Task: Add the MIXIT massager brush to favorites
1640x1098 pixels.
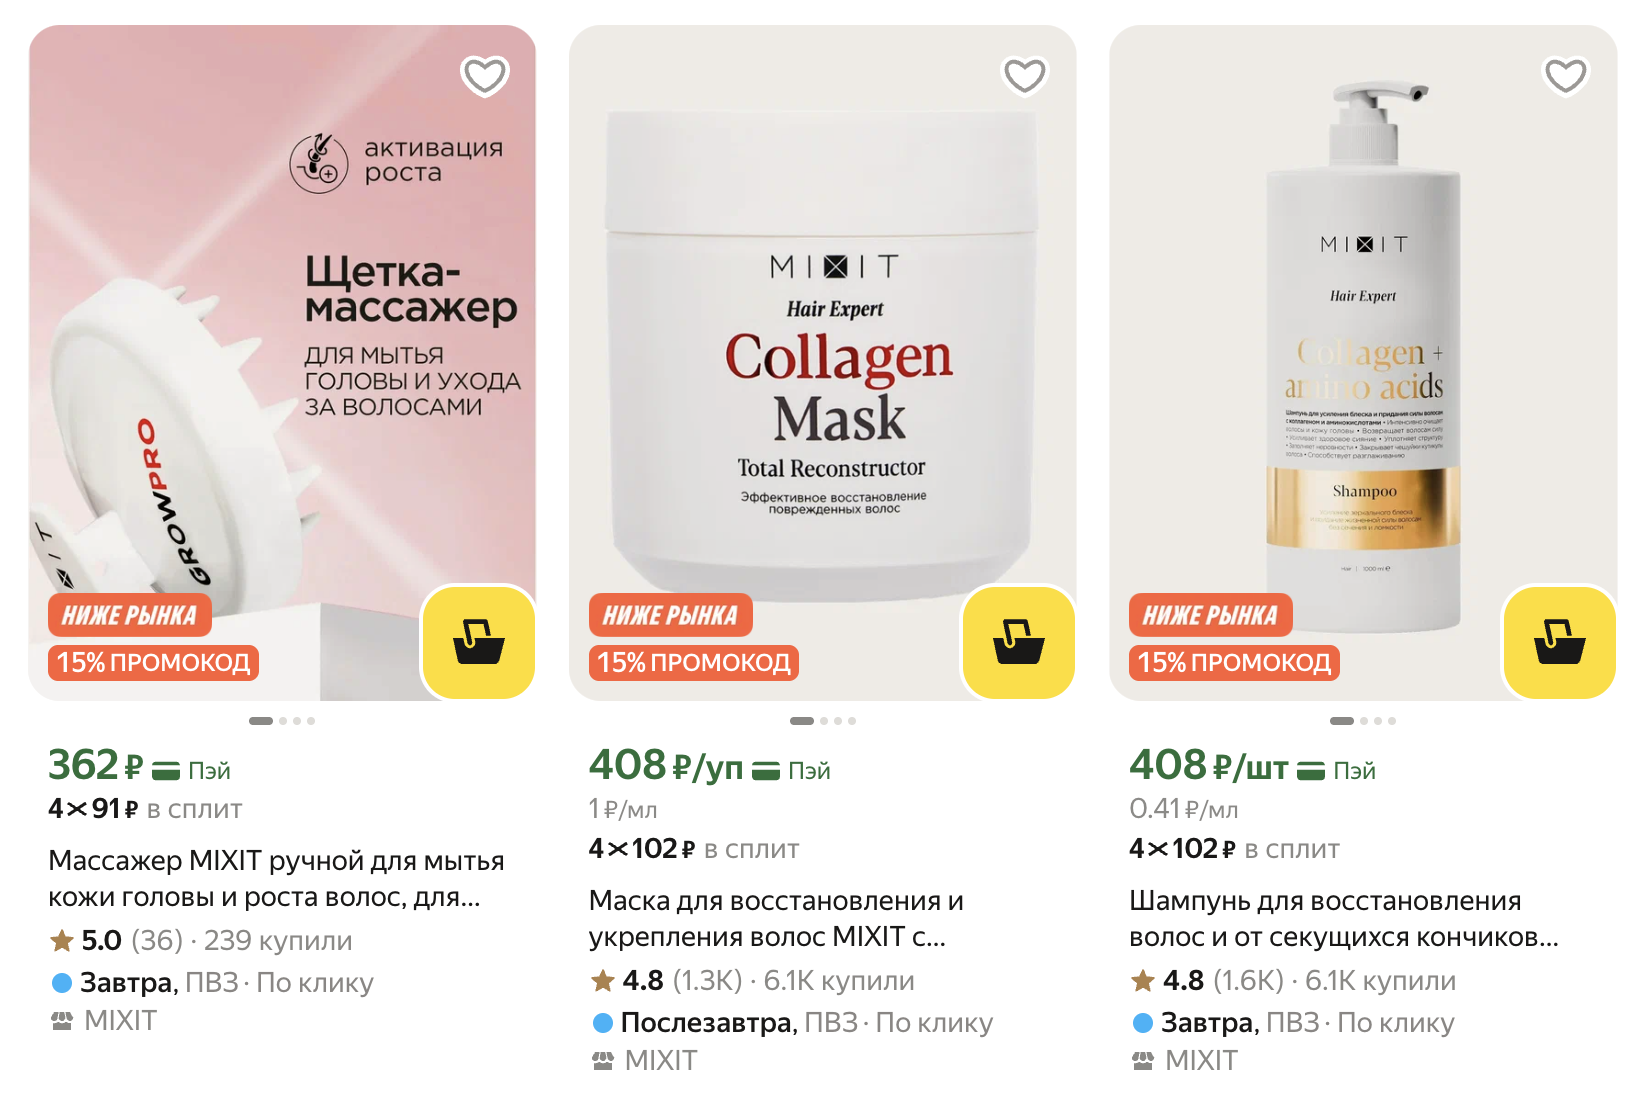Action: tap(485, 75)
